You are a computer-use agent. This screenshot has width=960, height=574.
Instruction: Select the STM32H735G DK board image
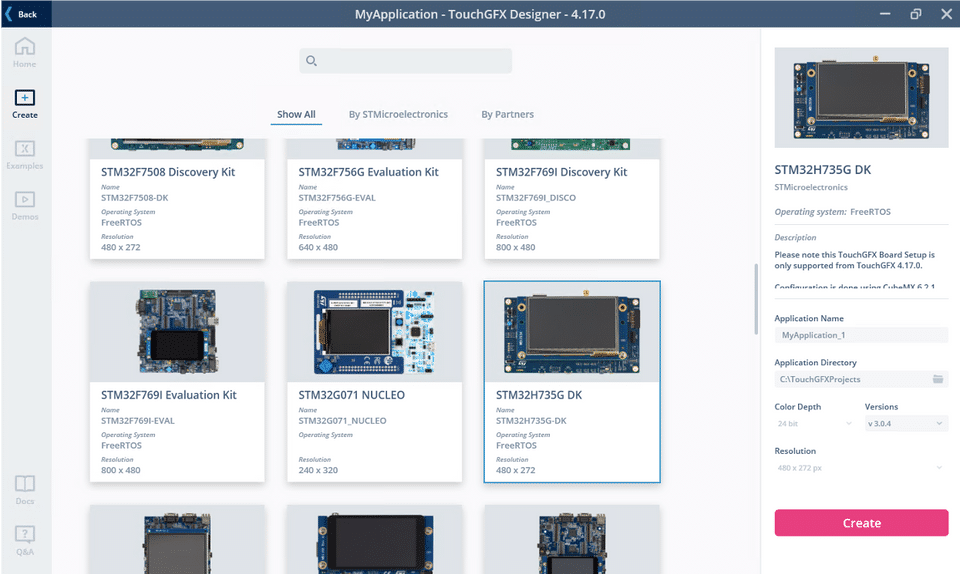572,332
